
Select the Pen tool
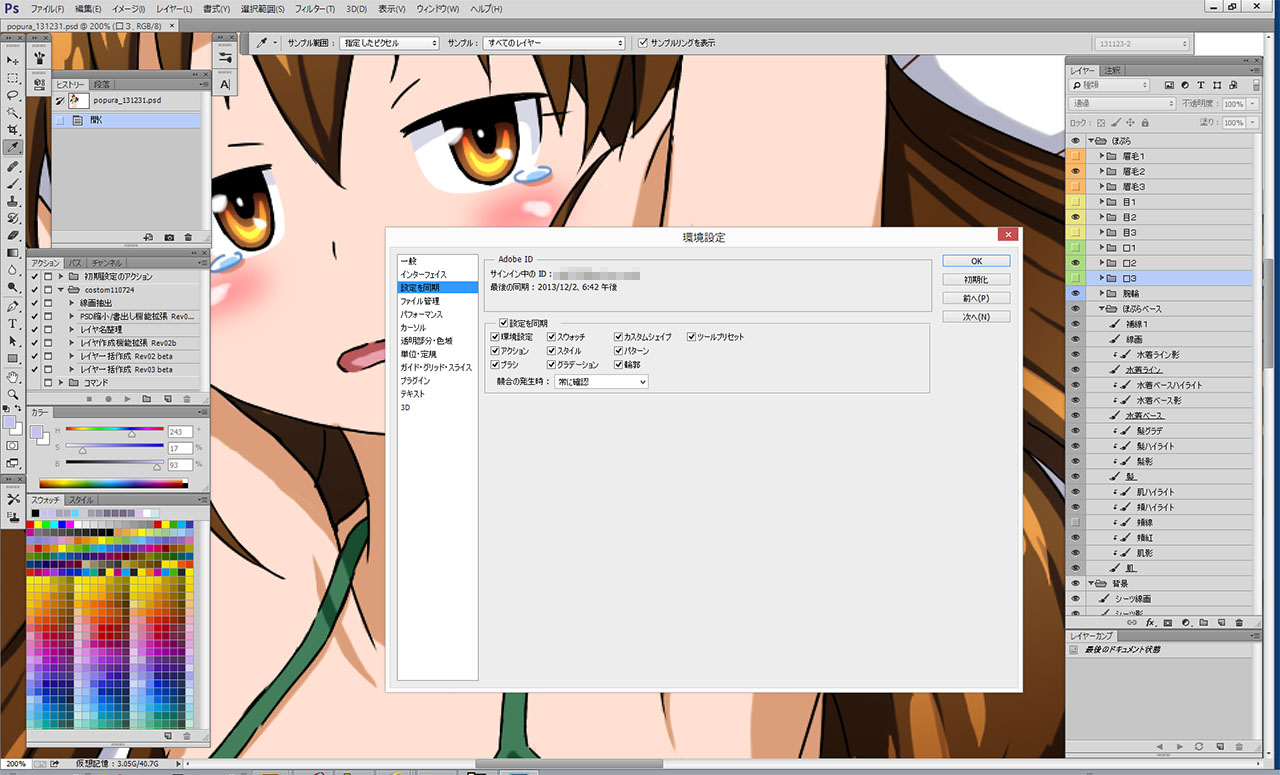[13, 306]
